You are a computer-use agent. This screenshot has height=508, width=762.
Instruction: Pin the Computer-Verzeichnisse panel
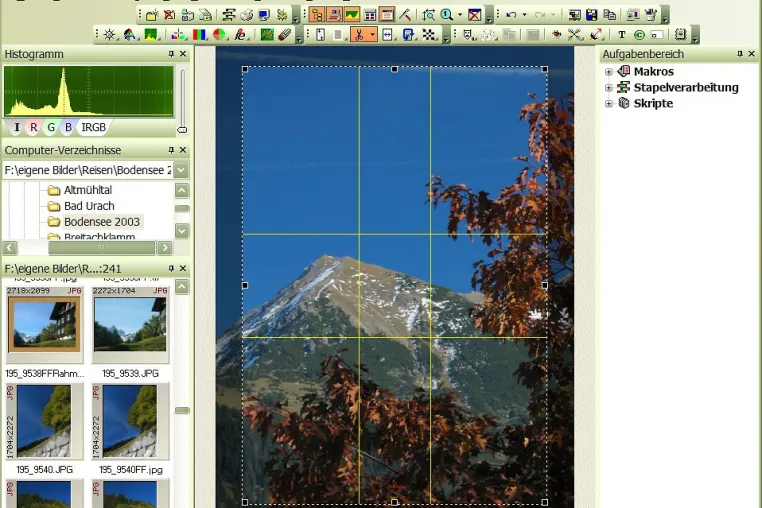pyautogui.click(x=171, y=150)
